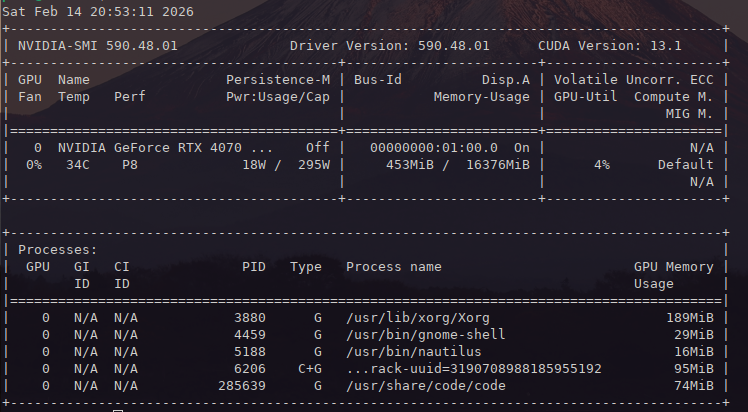
Task: Click the 'GPU Memory' column header
Action: (674, 267)
